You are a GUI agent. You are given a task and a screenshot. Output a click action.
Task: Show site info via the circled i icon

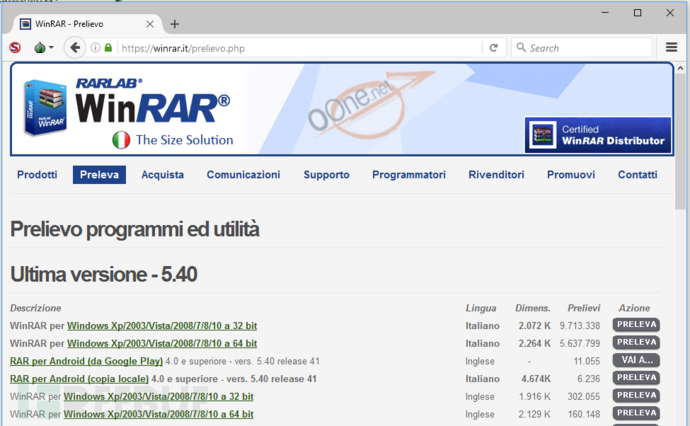coord(95,48)
